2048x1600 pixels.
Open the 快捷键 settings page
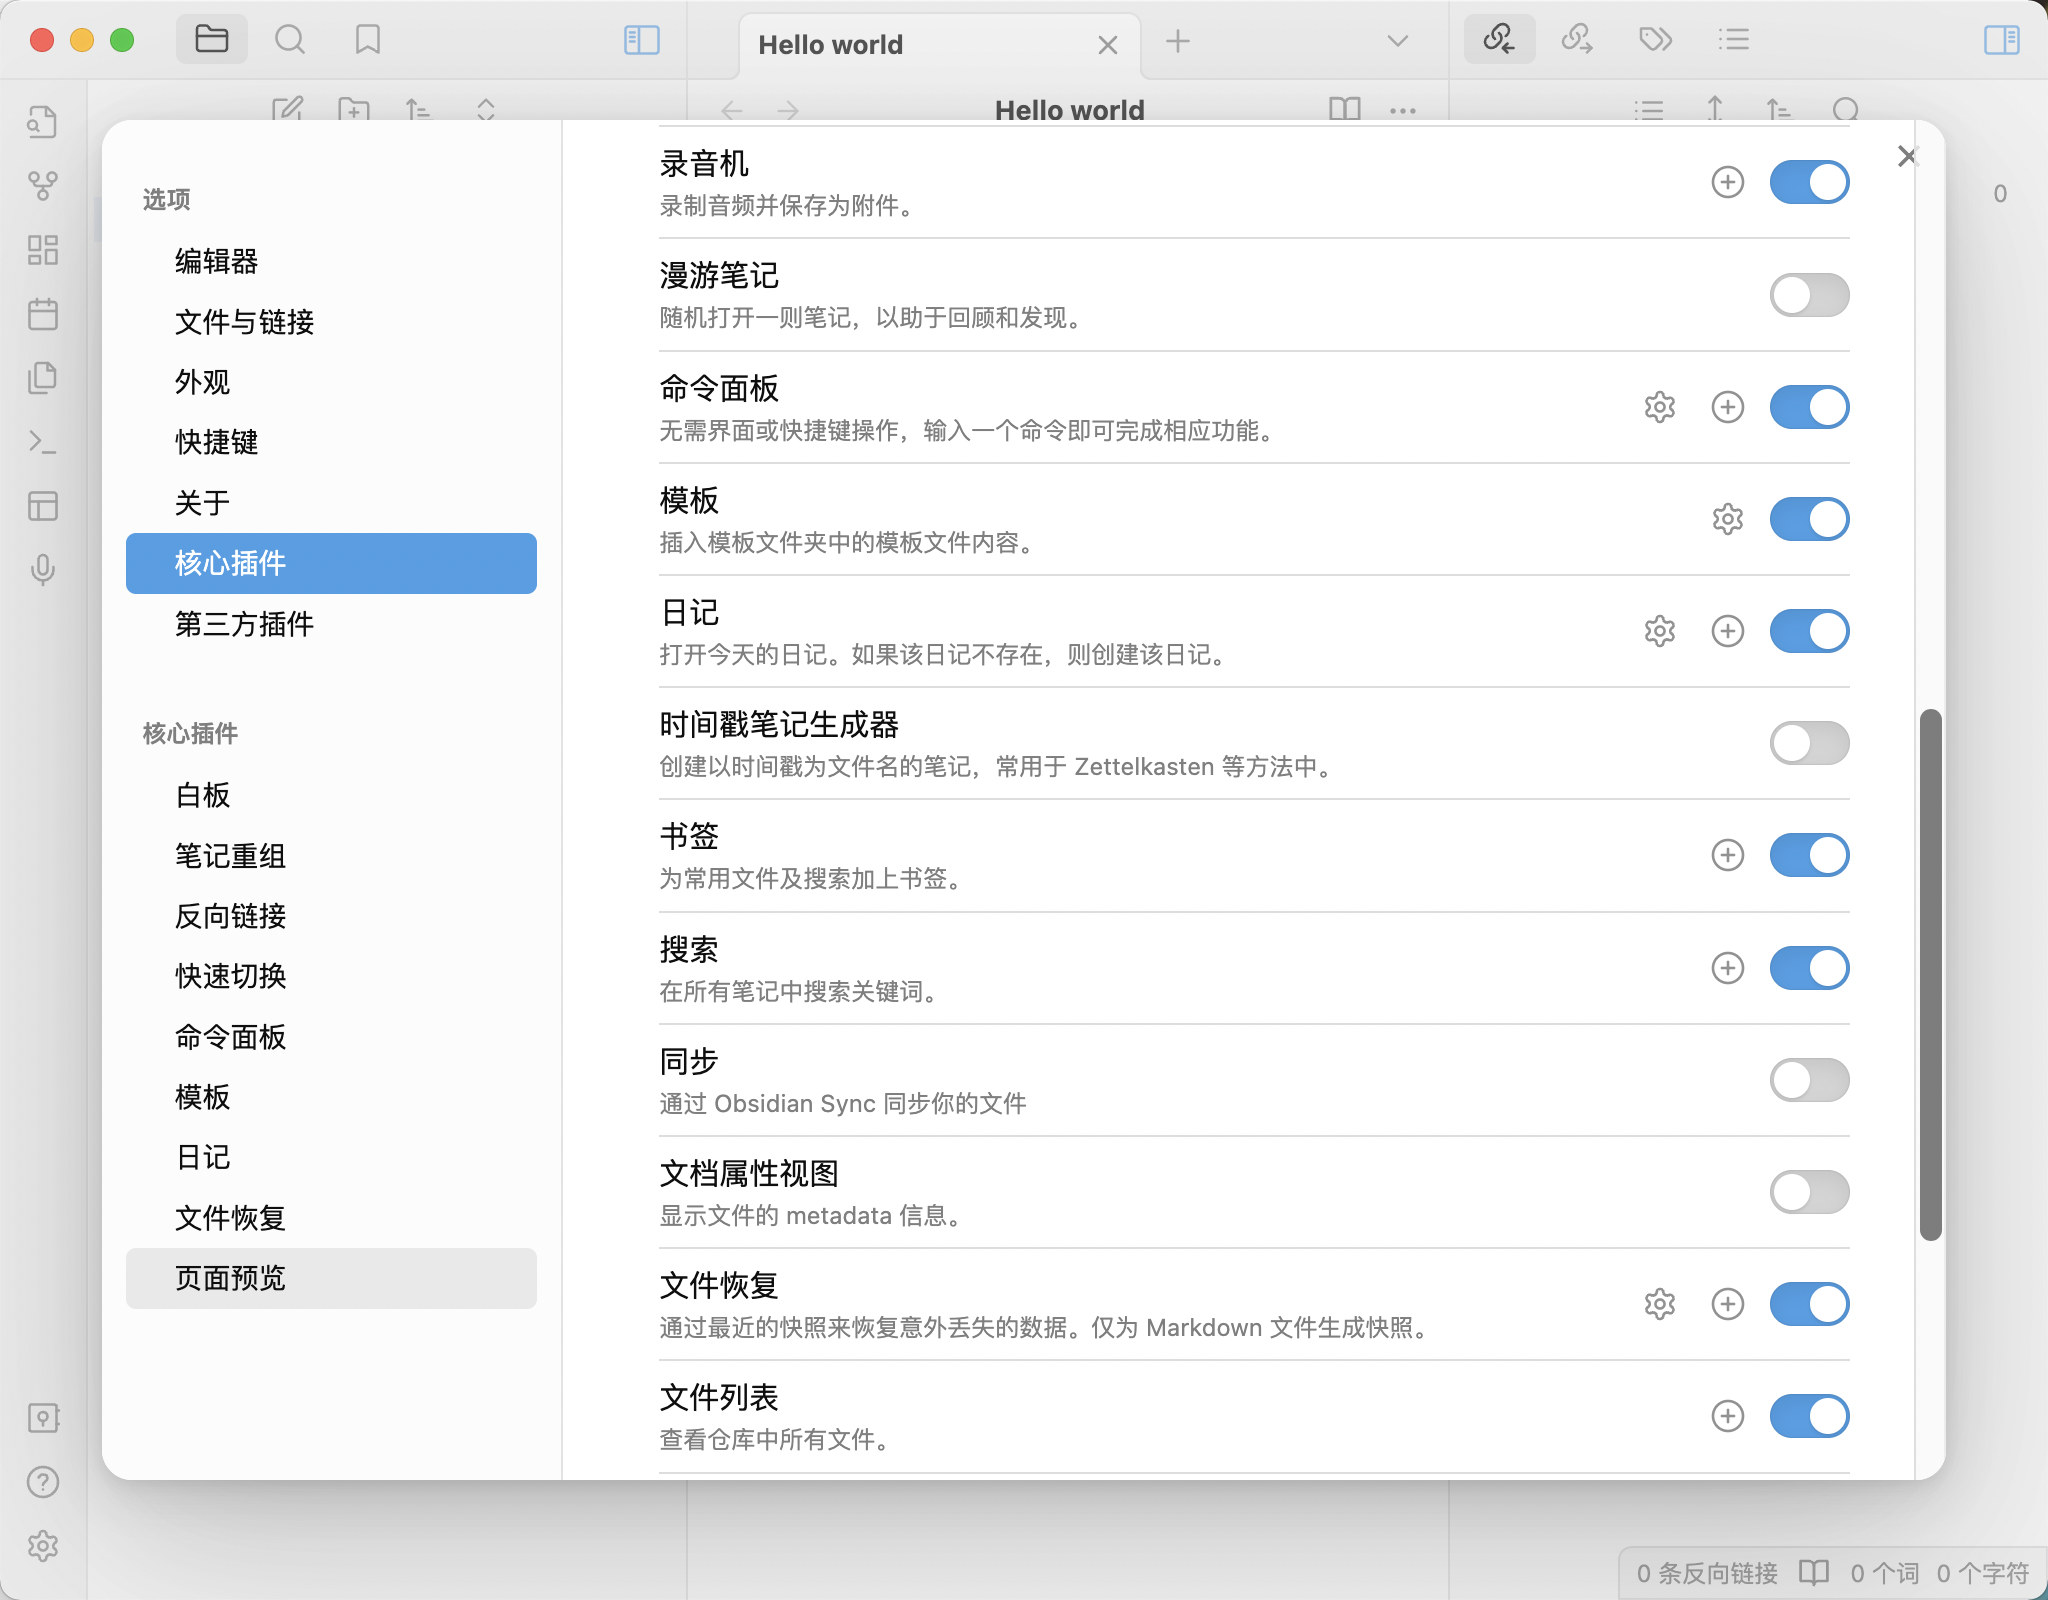coord(216,442)
